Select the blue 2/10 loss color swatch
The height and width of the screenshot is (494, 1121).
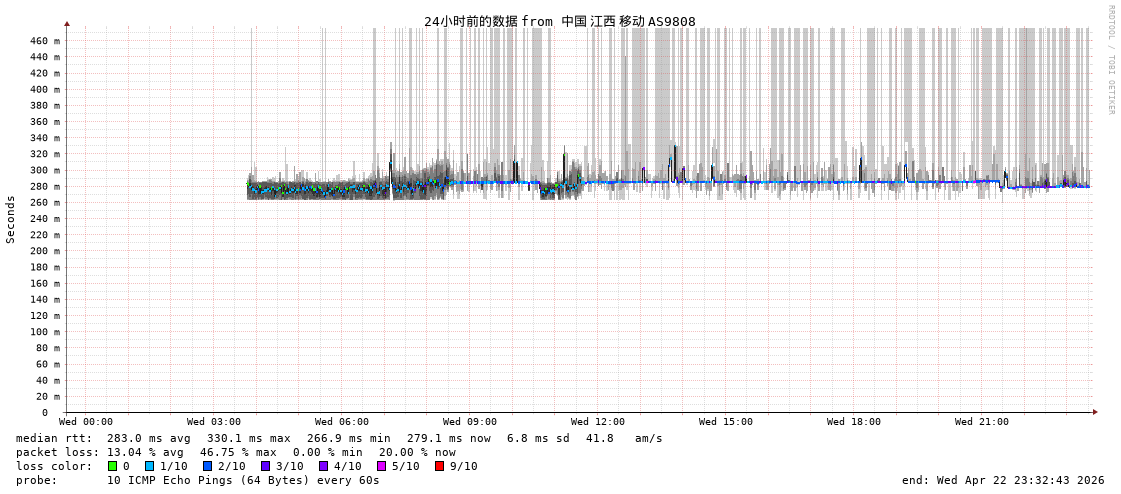click(207, 466)
